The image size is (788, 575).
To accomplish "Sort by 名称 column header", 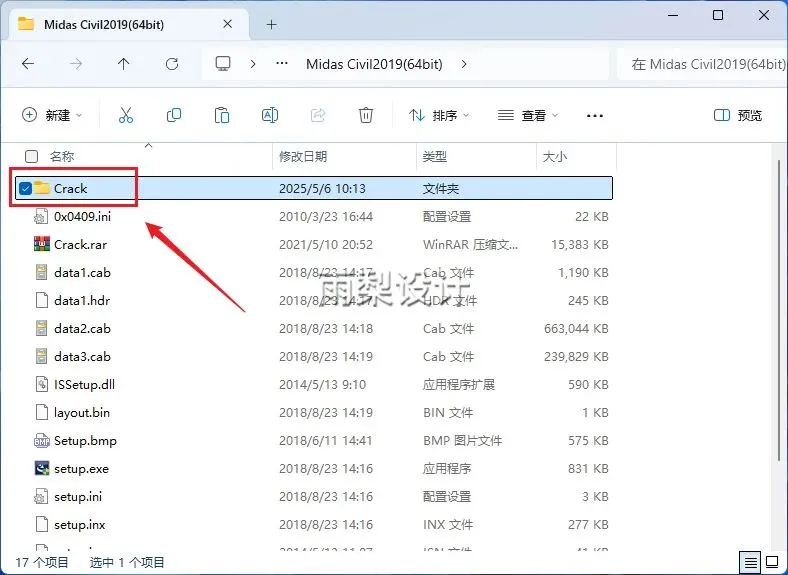I will click(62, 156).
